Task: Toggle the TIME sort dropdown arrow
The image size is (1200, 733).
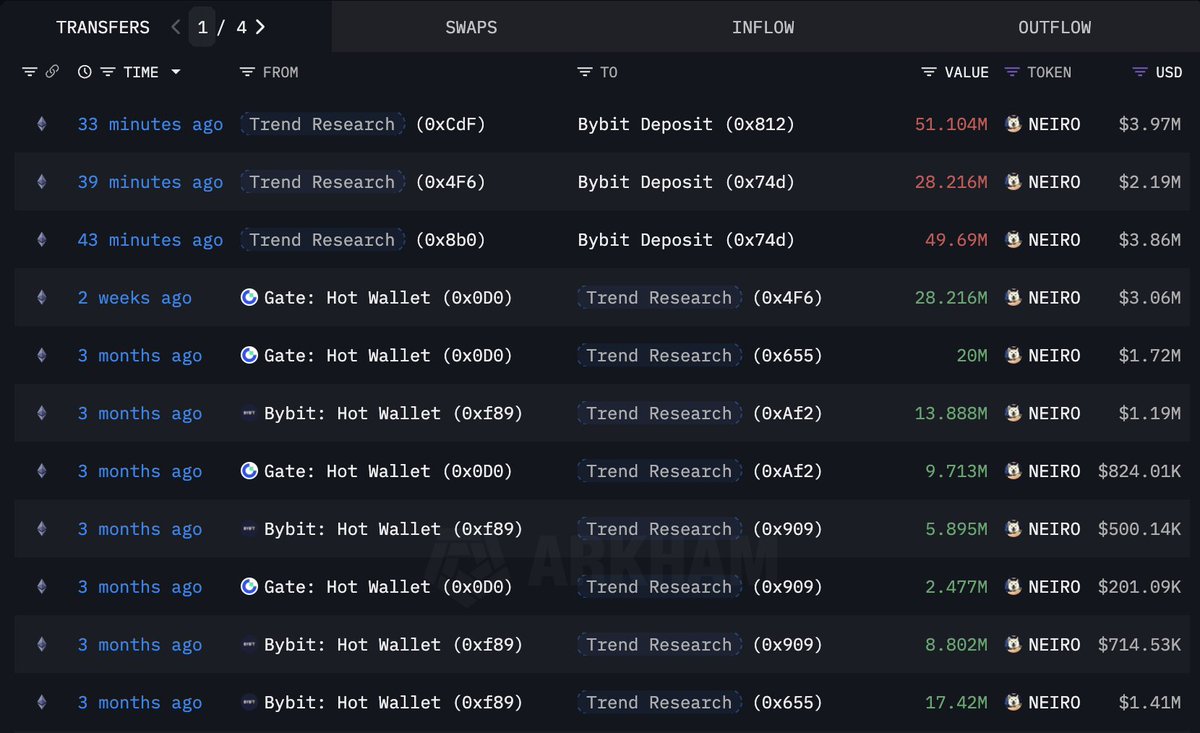Action: (176, 72)
